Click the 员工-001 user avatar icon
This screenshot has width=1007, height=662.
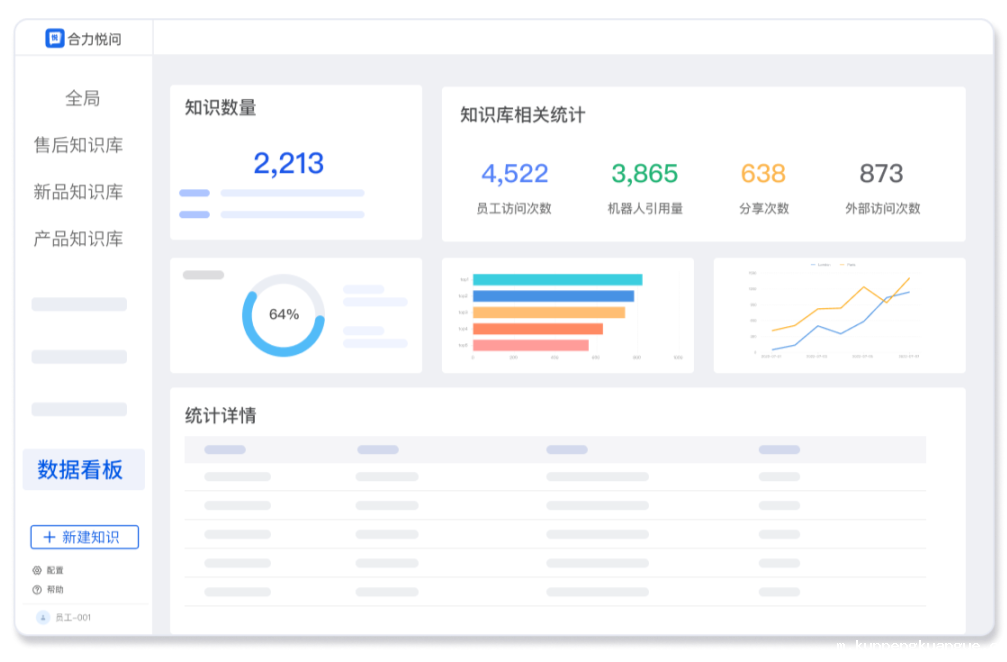coord(43,617)
